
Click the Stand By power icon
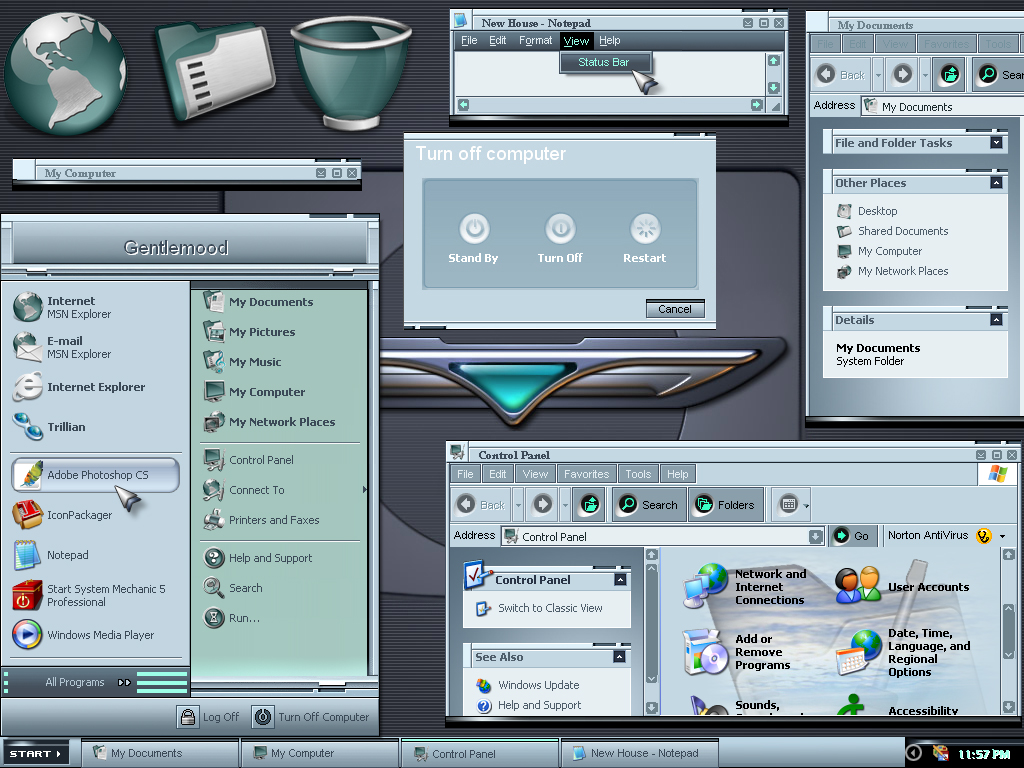coord(474,229)
